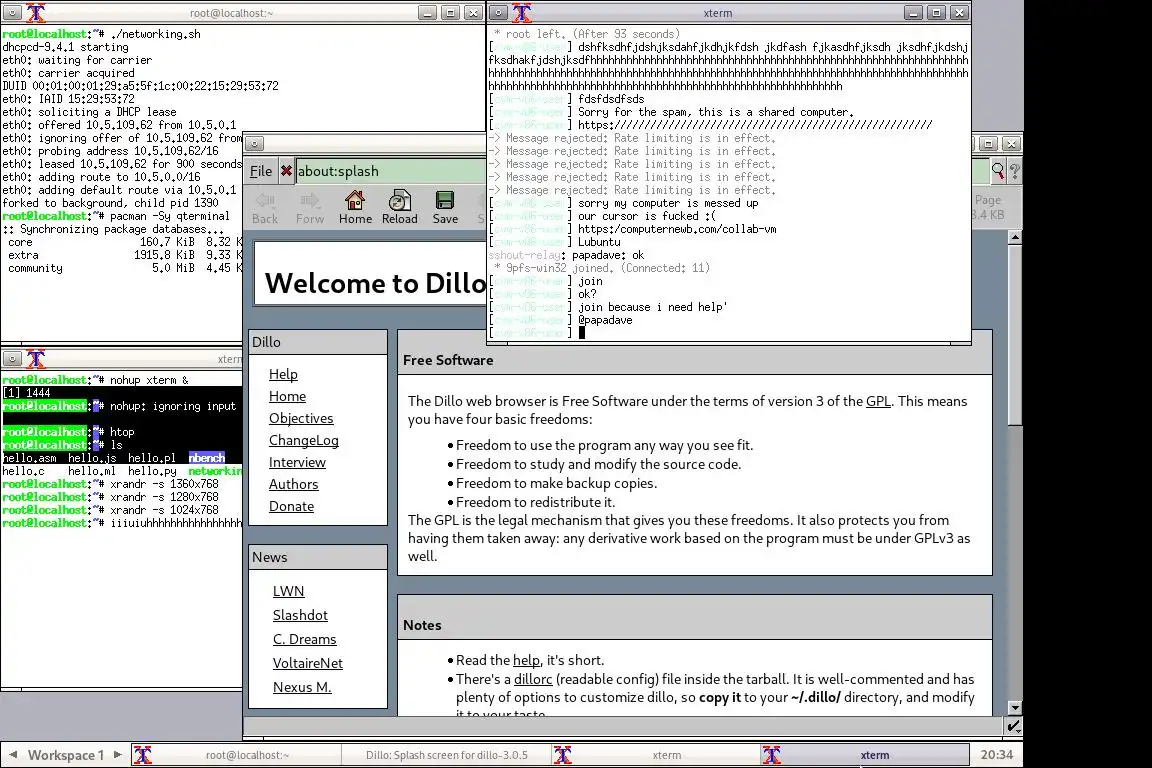
Task: Click Dillo page scrollbar up arrow
Action: click(x=1015, y=237)
